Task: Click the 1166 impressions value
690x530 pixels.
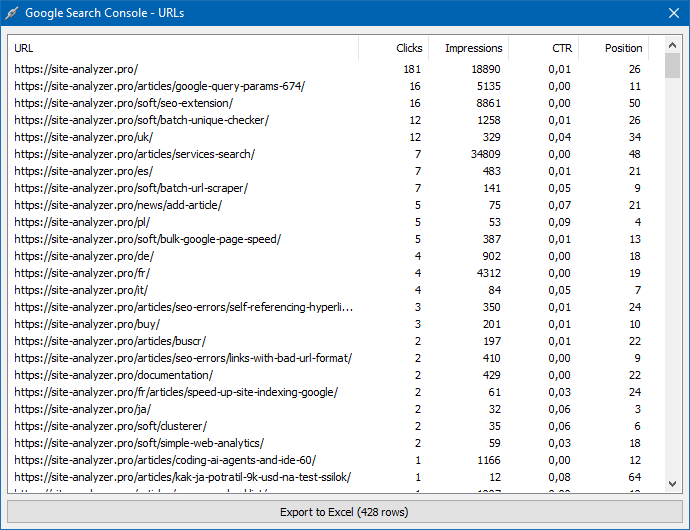Action: (x=489, y=460)
